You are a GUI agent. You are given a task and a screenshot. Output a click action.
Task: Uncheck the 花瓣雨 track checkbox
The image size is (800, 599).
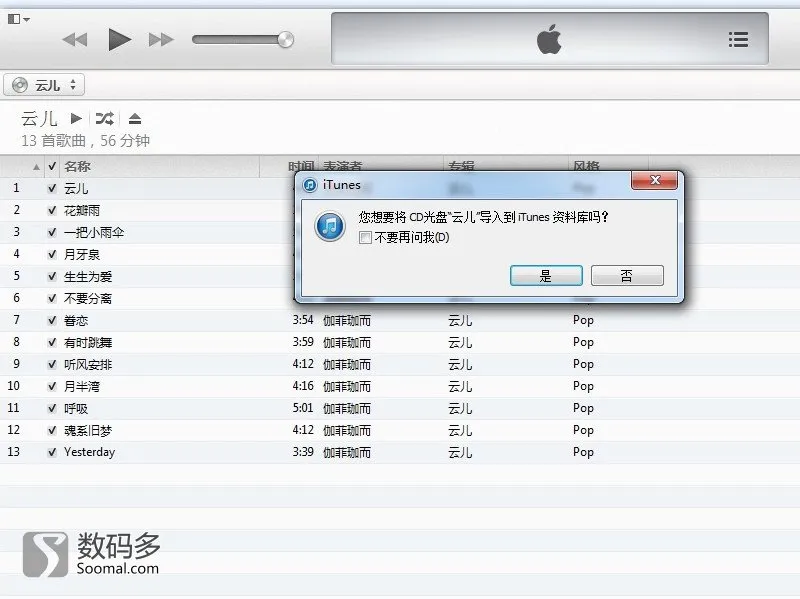[52, 210]
